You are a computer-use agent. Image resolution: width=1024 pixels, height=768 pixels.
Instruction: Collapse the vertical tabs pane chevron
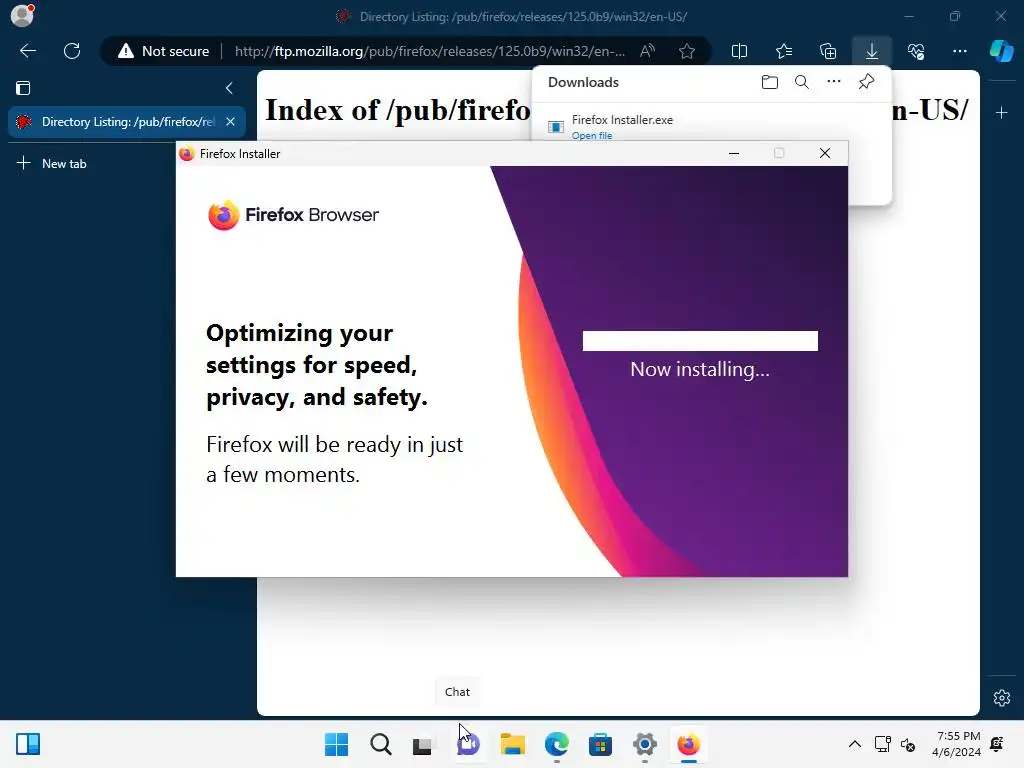[229, 88]
